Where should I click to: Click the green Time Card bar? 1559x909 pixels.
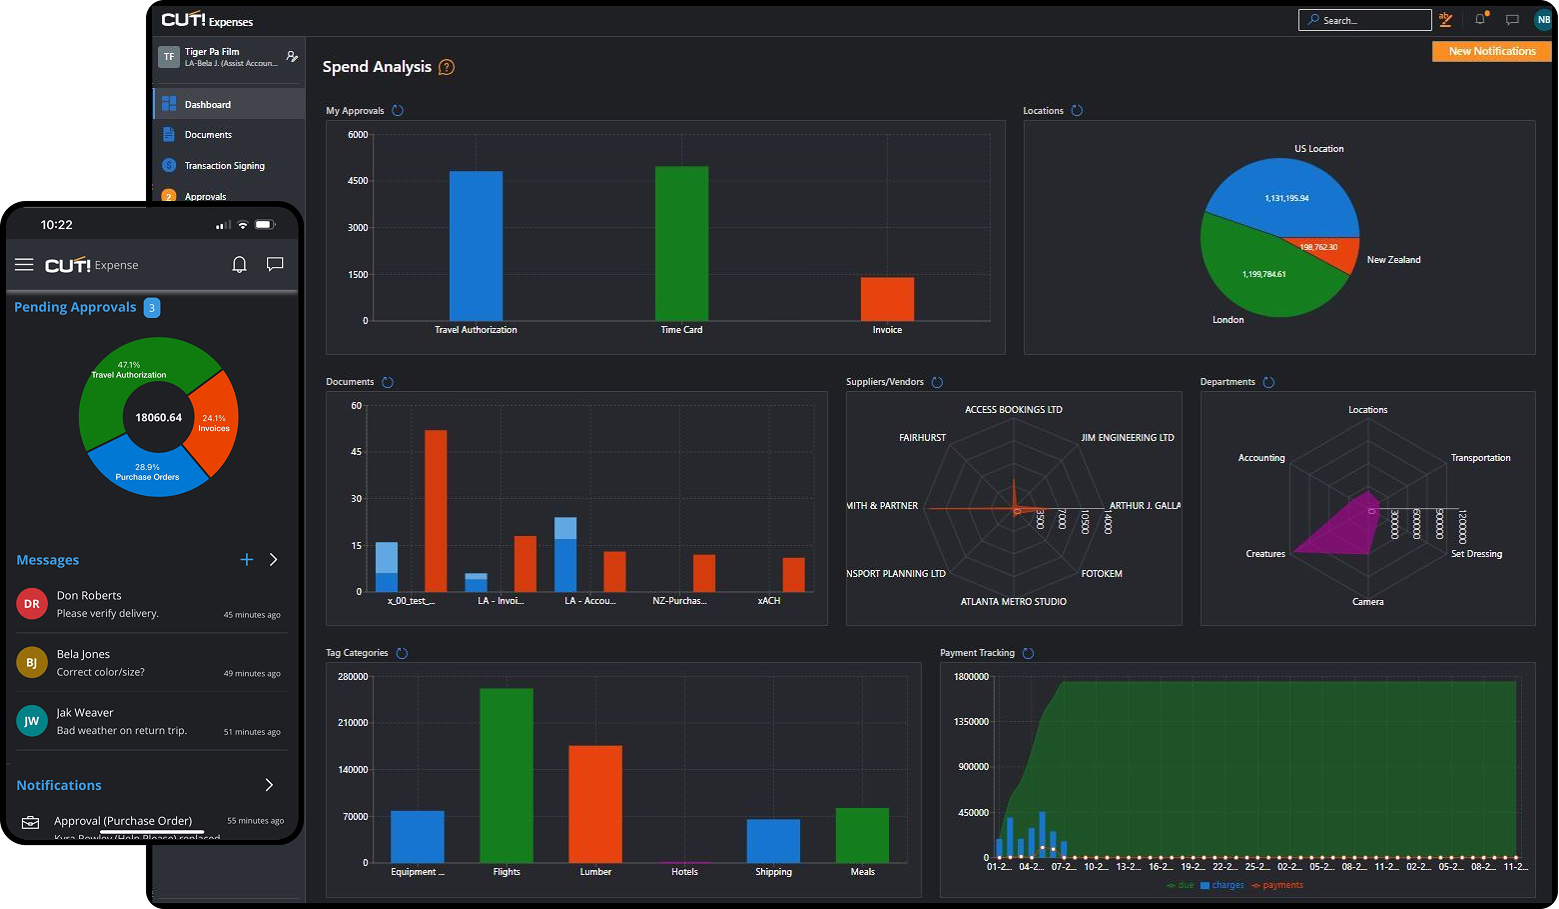[681, 243]
